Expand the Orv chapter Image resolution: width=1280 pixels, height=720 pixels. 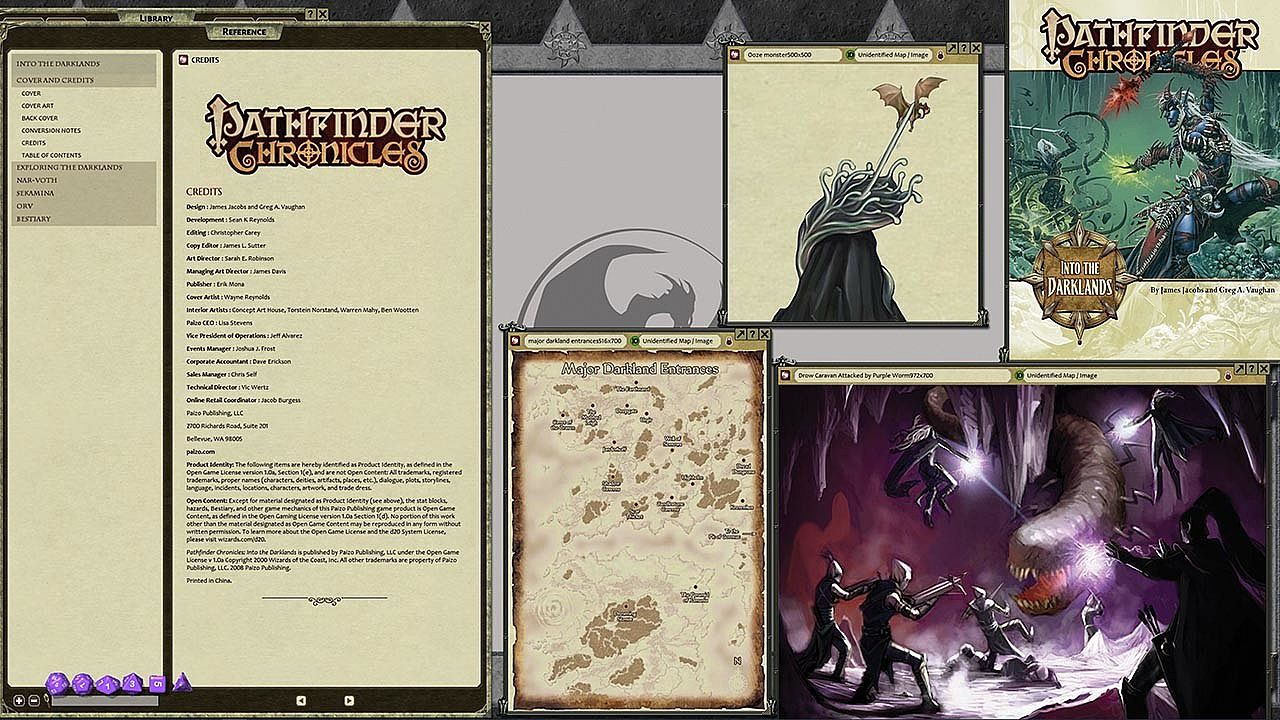[x=85, y=206]
